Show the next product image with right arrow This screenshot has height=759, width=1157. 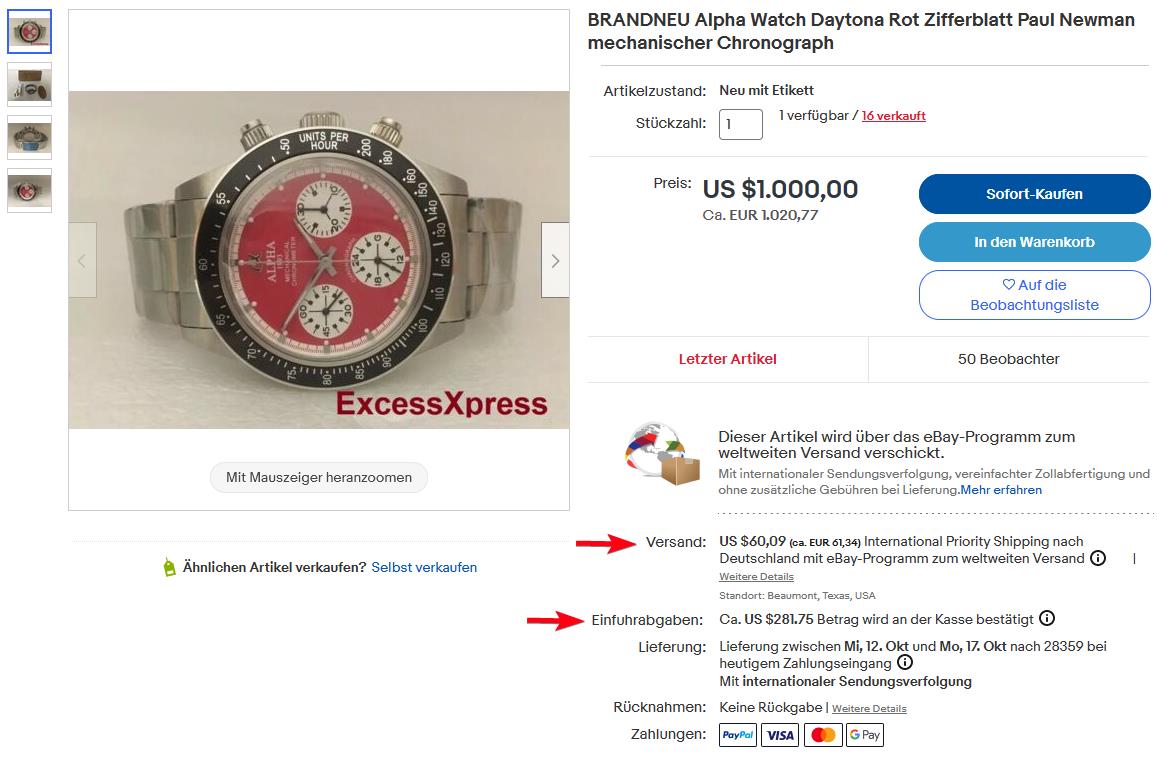556,260
